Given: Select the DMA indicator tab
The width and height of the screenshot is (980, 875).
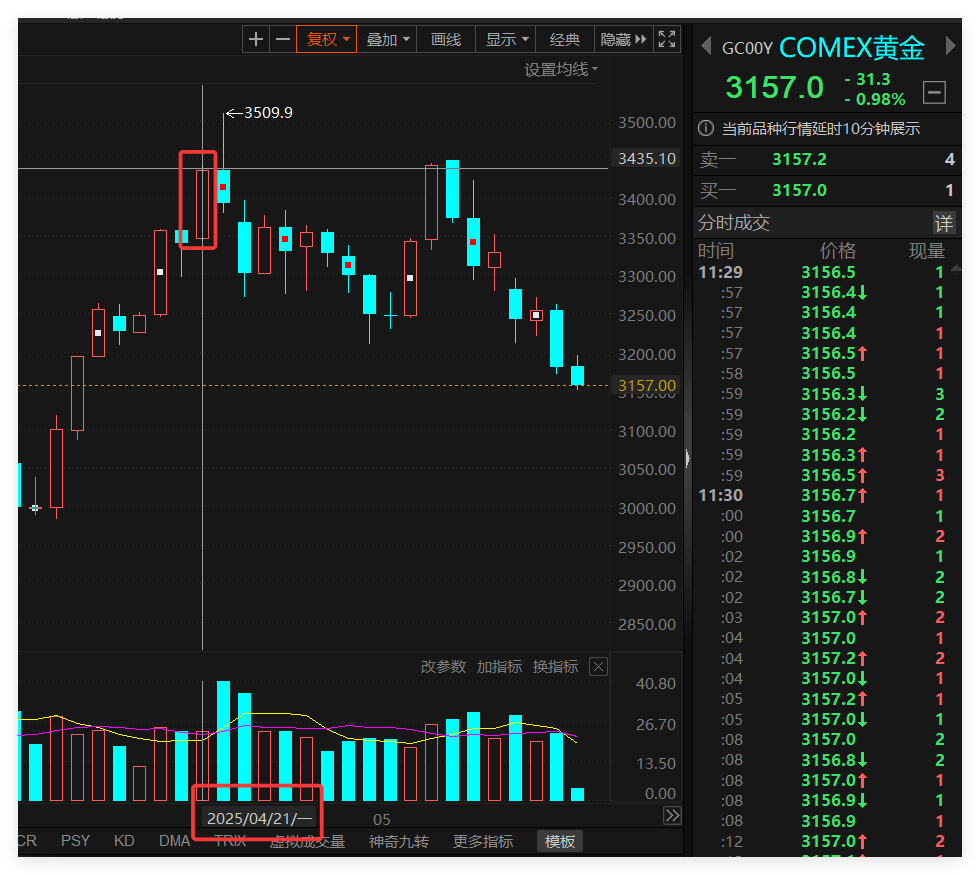Looking at the screenshot, I should point(174,841).
